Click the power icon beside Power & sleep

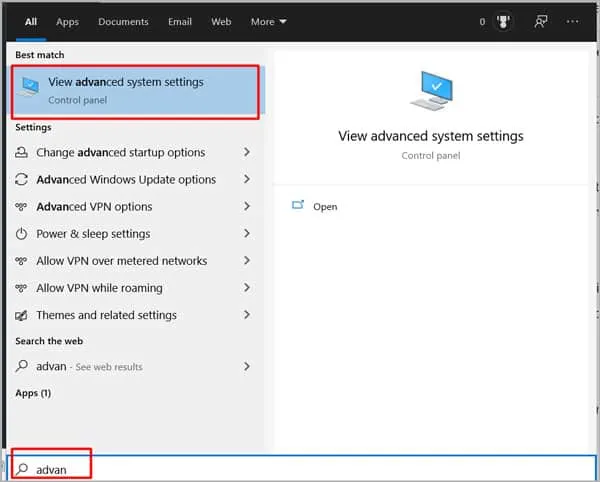21,234
